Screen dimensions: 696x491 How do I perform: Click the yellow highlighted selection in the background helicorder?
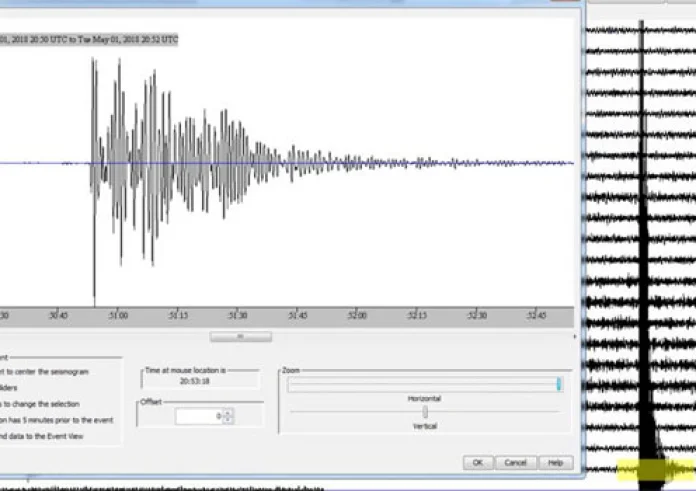(x=656, y=470)
